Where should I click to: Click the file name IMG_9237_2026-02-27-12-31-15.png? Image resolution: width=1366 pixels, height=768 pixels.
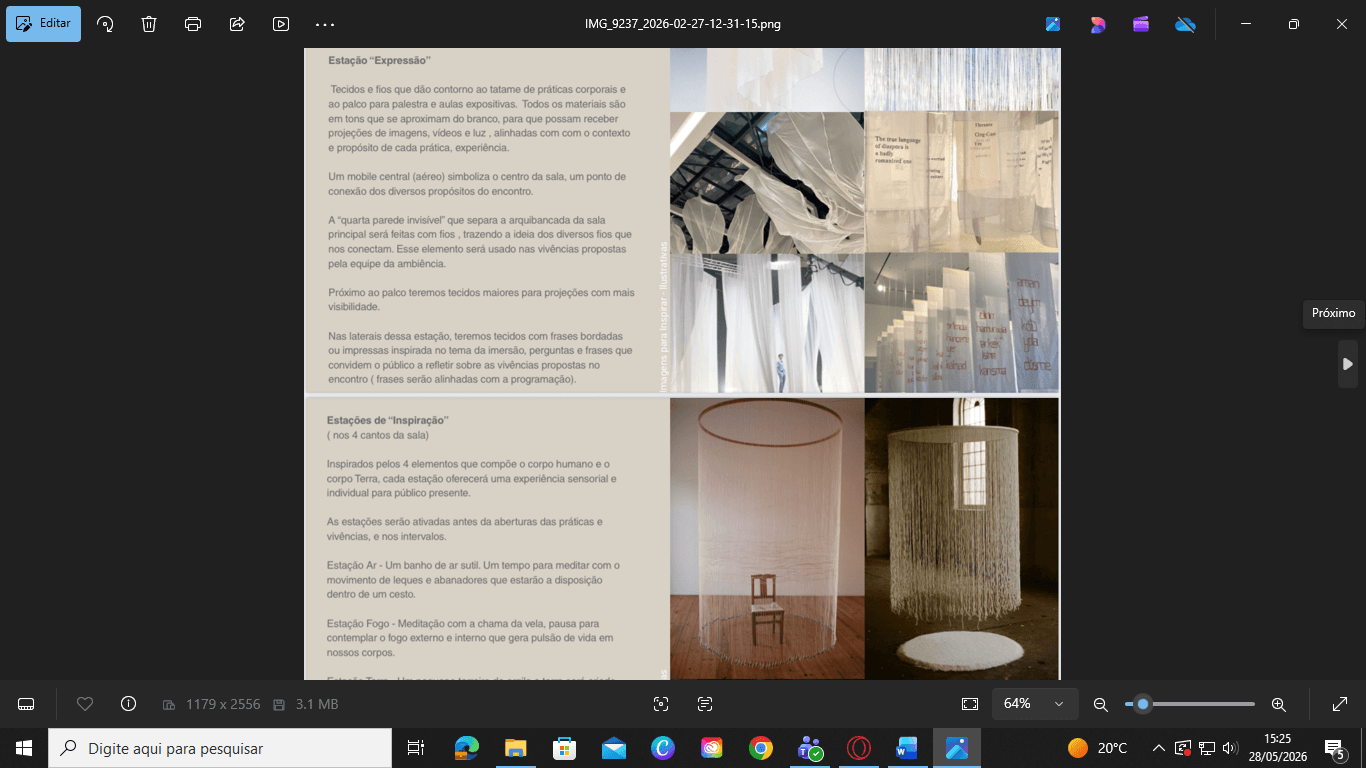683,24
